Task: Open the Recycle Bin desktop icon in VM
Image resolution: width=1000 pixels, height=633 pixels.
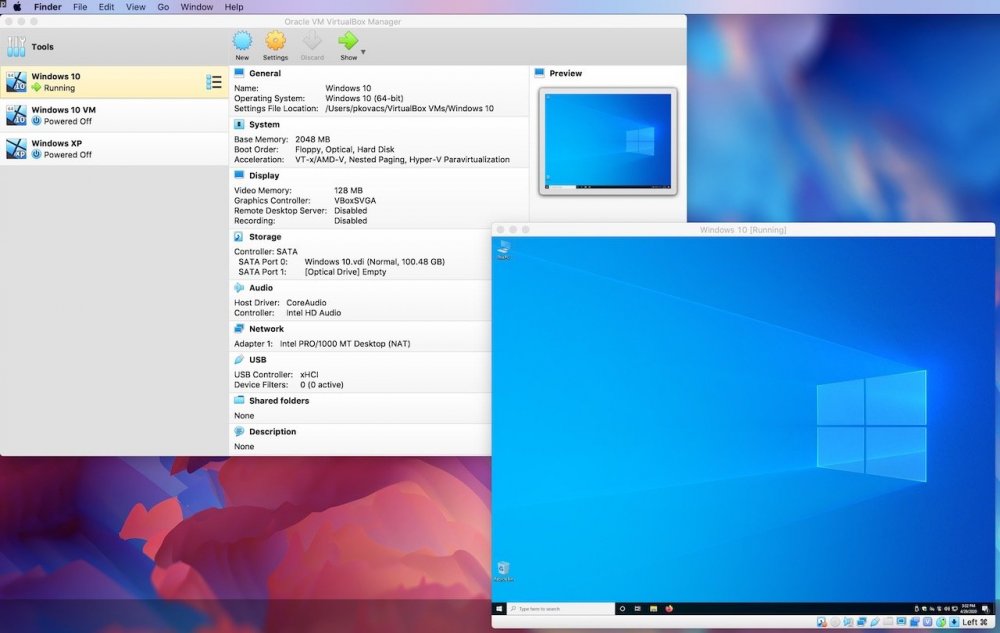Action: (503, 571)
